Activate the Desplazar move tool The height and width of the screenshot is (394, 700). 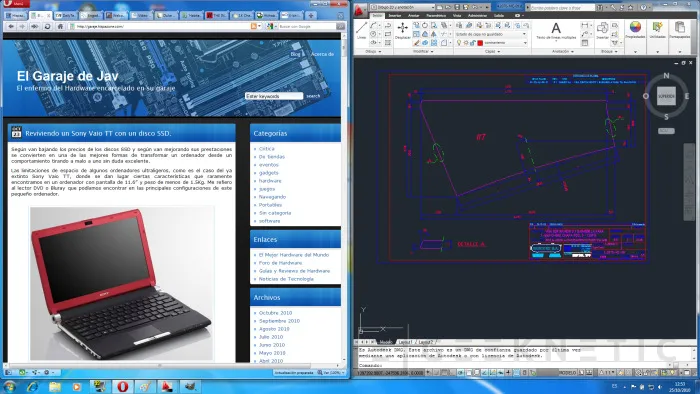402,31
